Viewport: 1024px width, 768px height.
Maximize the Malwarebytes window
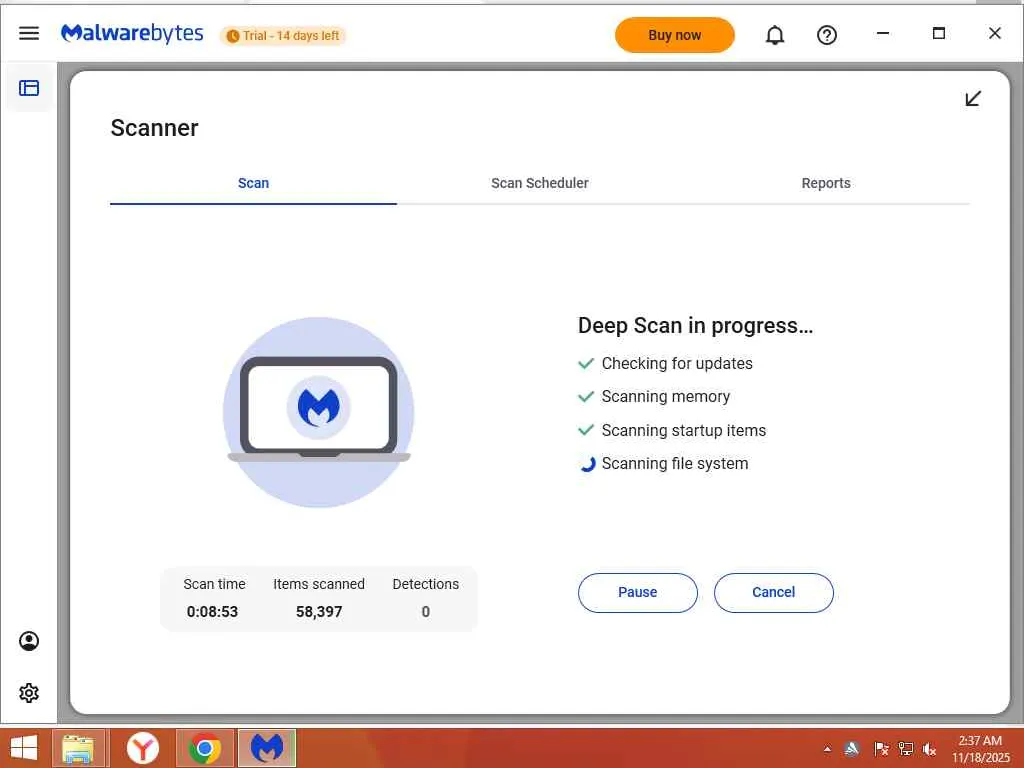coord(938,33)
